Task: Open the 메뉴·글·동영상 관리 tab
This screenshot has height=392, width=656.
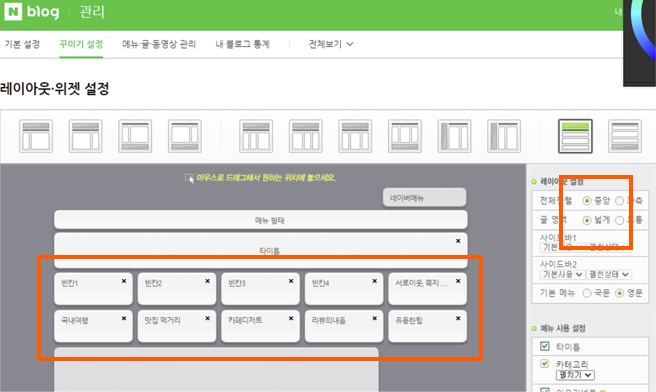Action: [x=159, y=44]
